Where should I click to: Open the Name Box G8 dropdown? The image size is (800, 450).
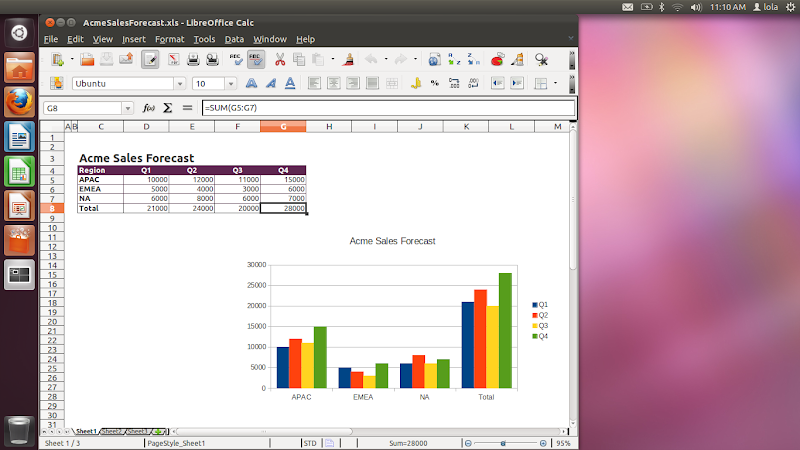coord(127,107)
